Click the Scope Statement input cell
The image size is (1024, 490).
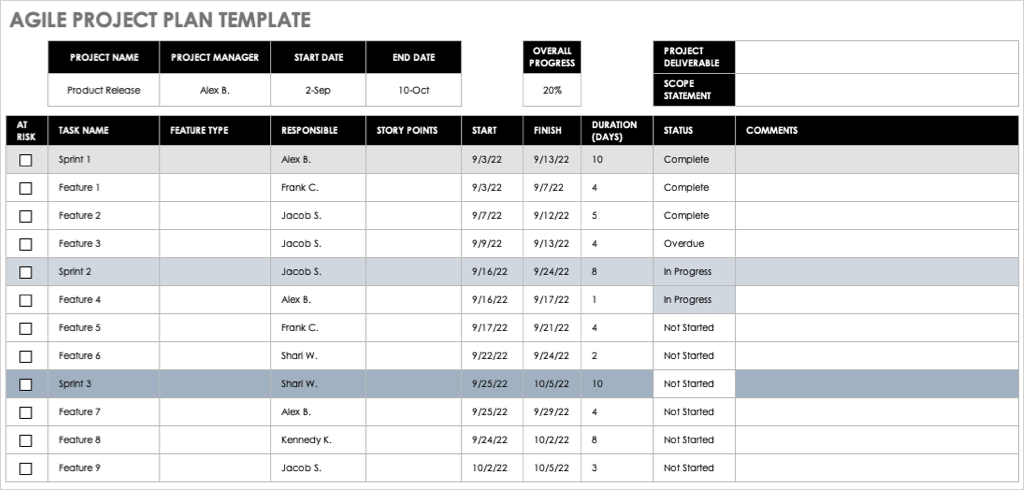(877, 90)
